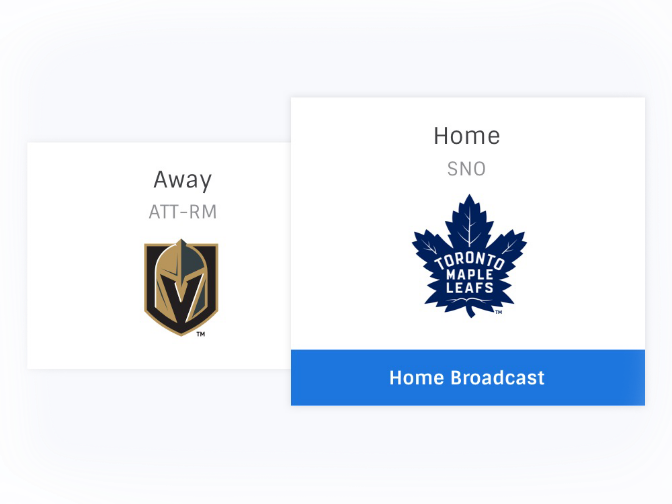This screenshot has height=504, width=672.
Task: Choose the Away team card
Action: coord(159,255)
